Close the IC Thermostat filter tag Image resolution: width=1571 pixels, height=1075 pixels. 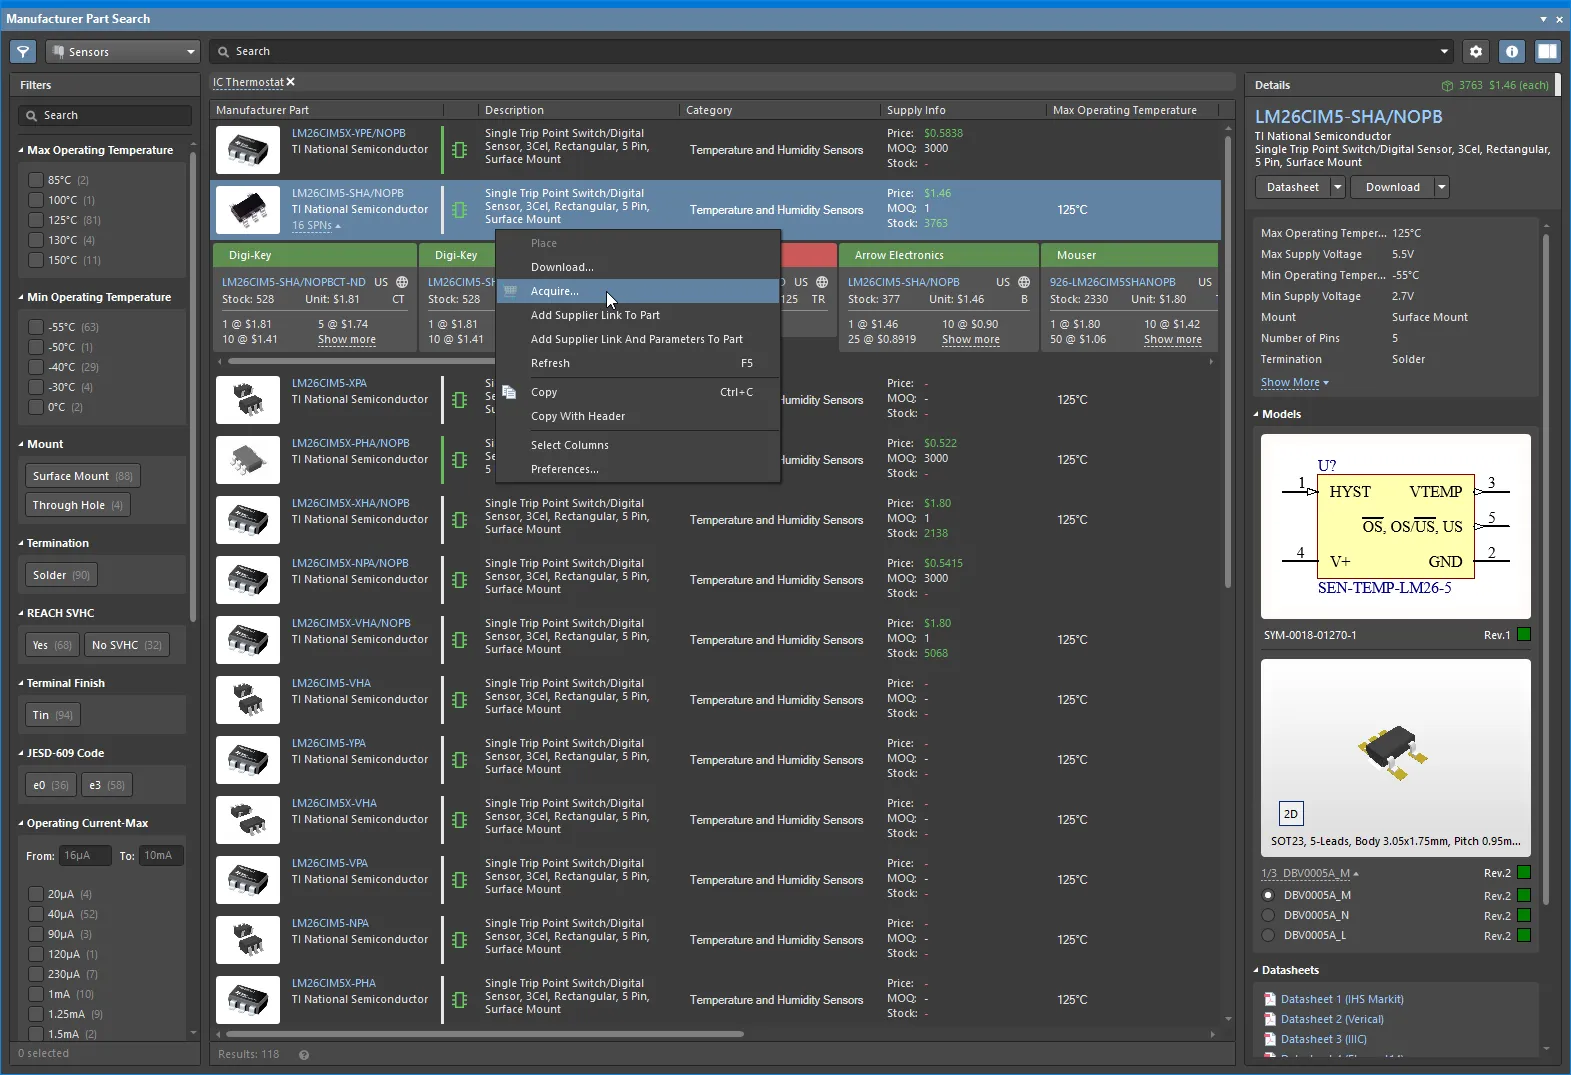(291, 82)
